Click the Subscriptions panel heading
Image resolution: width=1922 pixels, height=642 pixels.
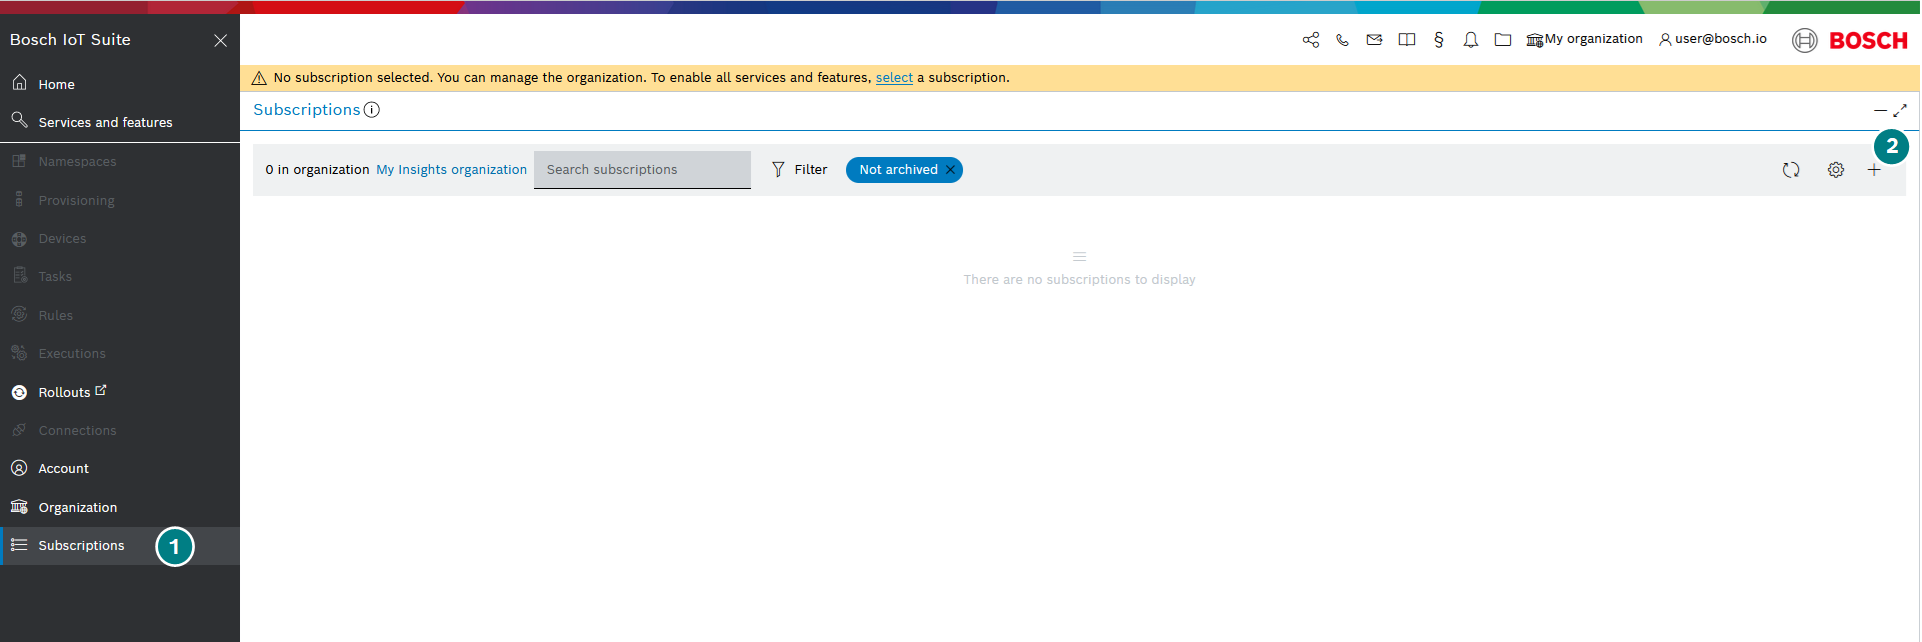(x=306, y=110)
